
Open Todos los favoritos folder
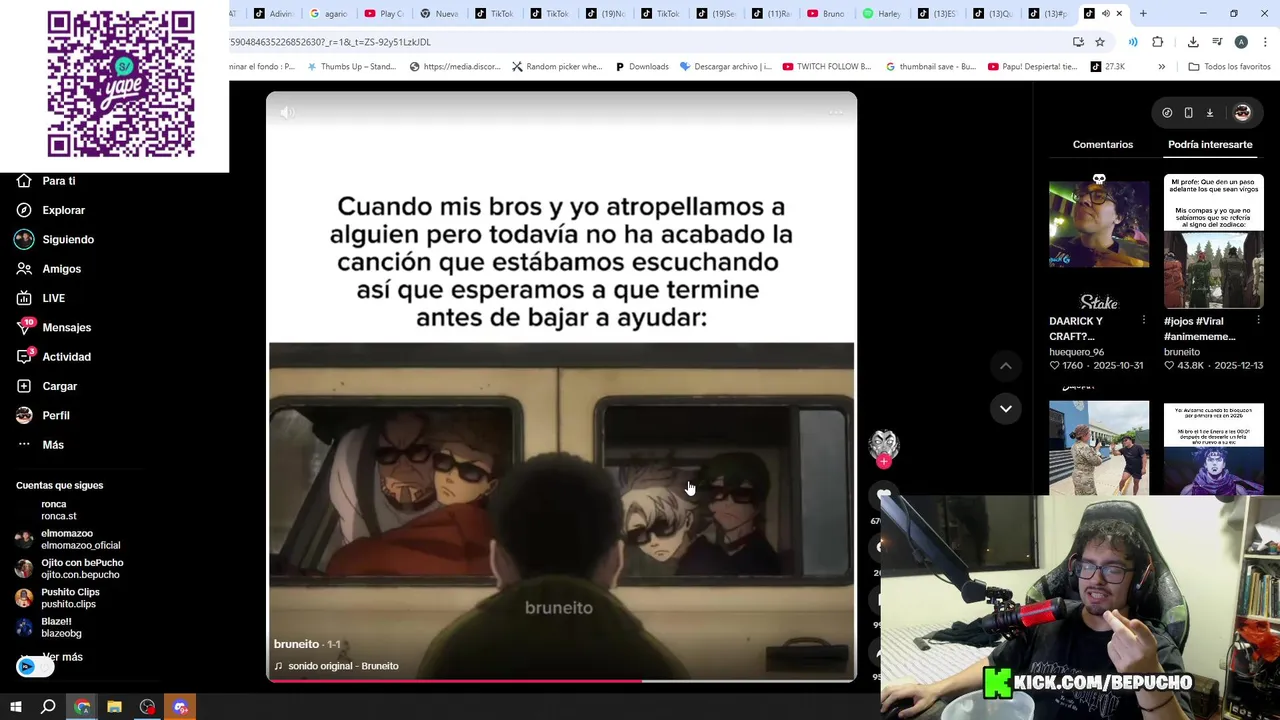pos(1229,67)
